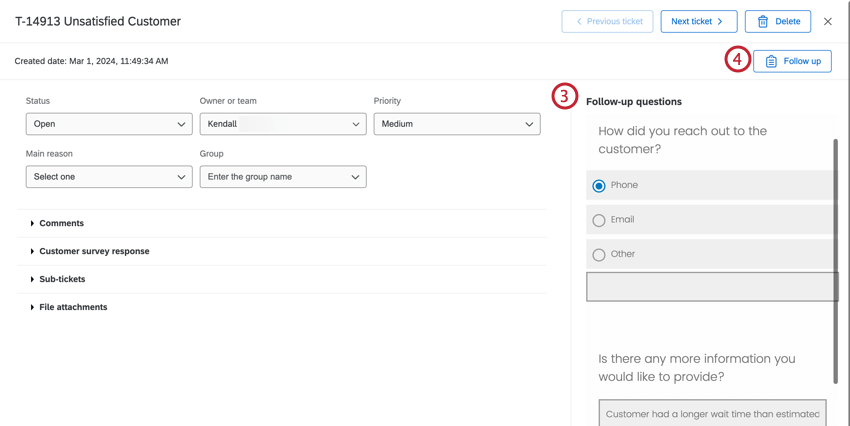Click the follow-up questions scrollbar

[836, 260]
